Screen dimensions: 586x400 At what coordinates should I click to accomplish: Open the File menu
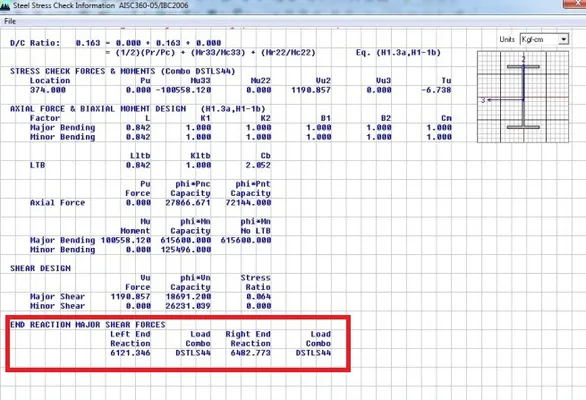pyautogui.click(x=10, y=21)
